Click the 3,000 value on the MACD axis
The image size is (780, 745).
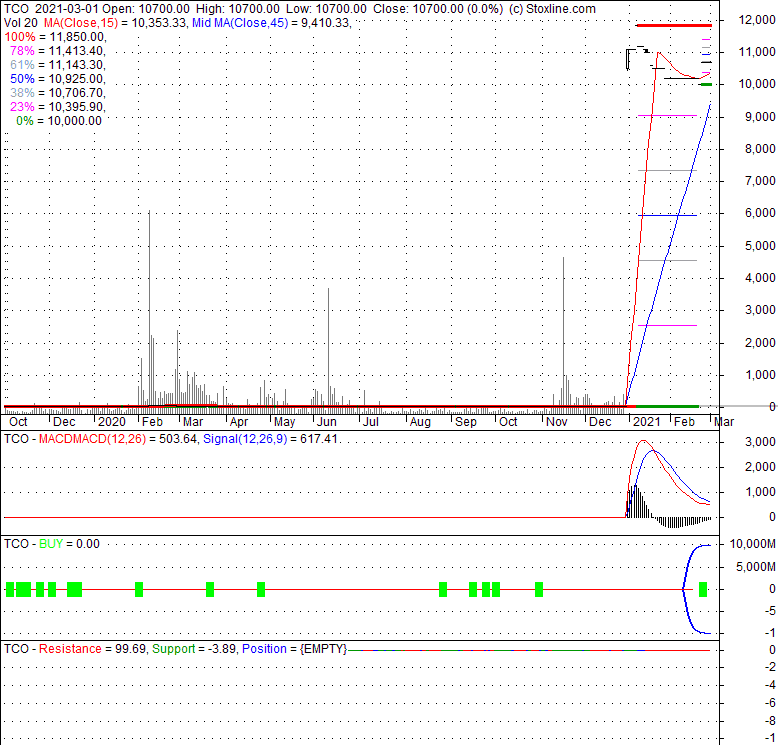[x=760, y=442]
